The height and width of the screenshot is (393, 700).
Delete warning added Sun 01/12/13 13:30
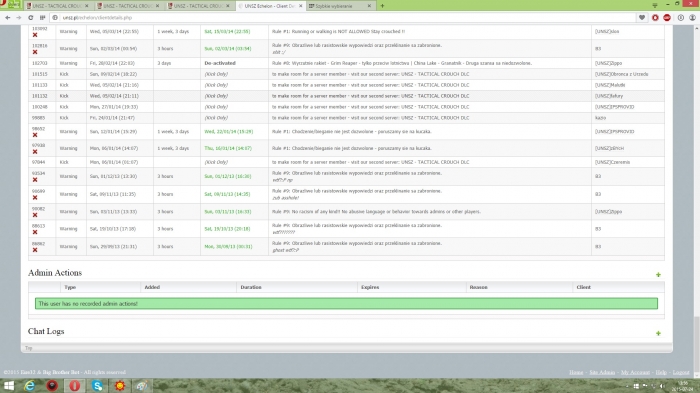pos(35,180)
